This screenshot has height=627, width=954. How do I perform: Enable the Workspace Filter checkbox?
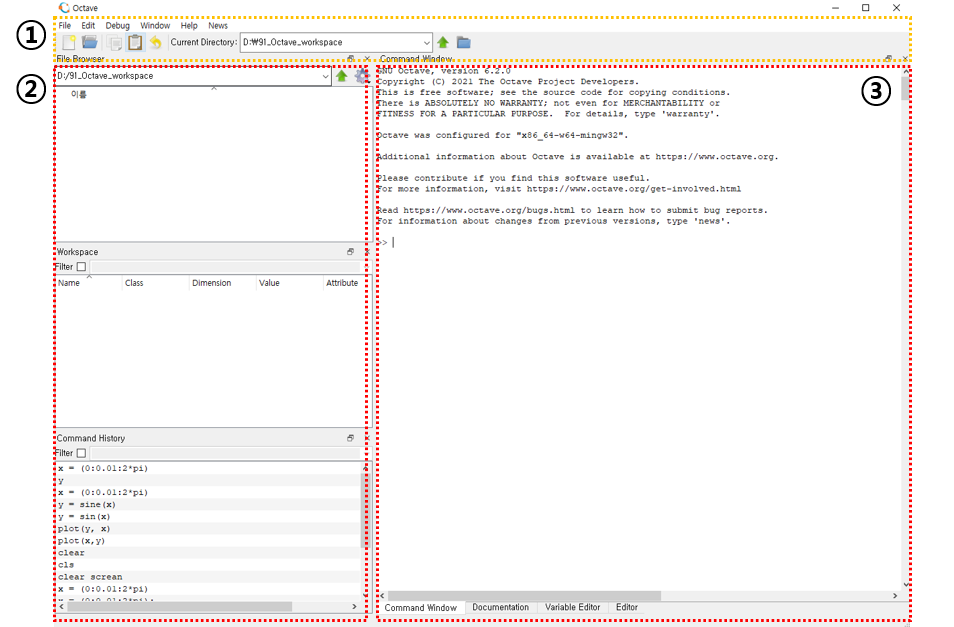pyautogui.click(x=81, y=266)
